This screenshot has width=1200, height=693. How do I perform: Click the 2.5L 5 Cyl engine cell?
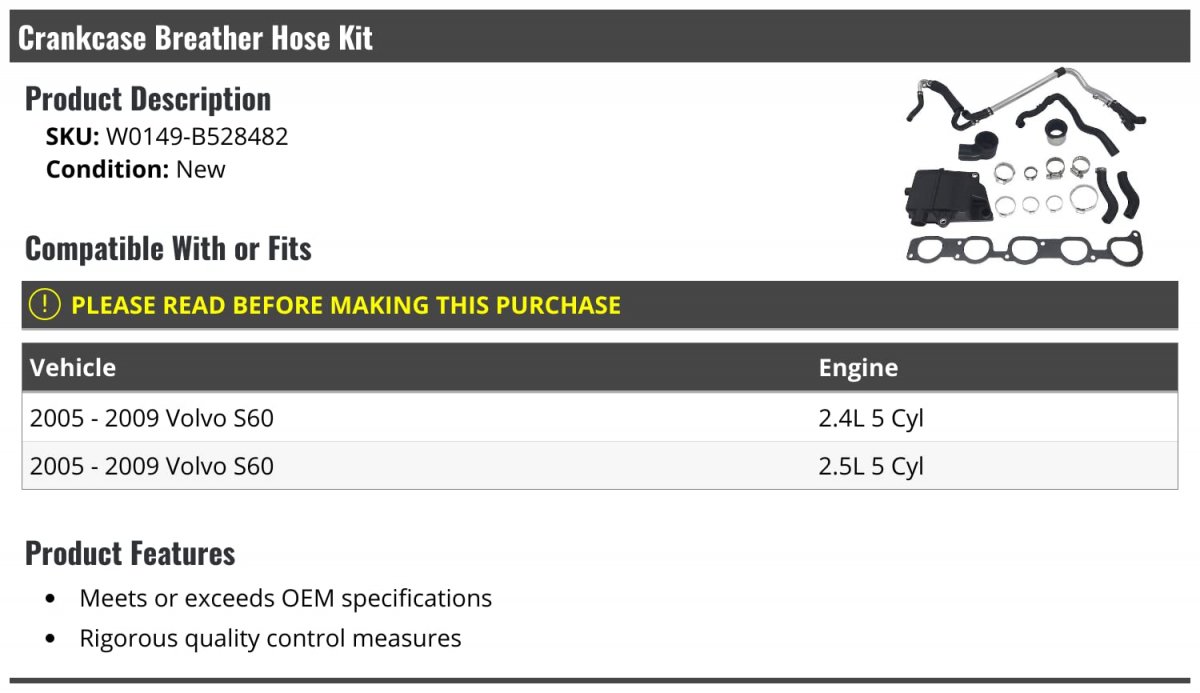pyautogui.click(x=871, y=466)
